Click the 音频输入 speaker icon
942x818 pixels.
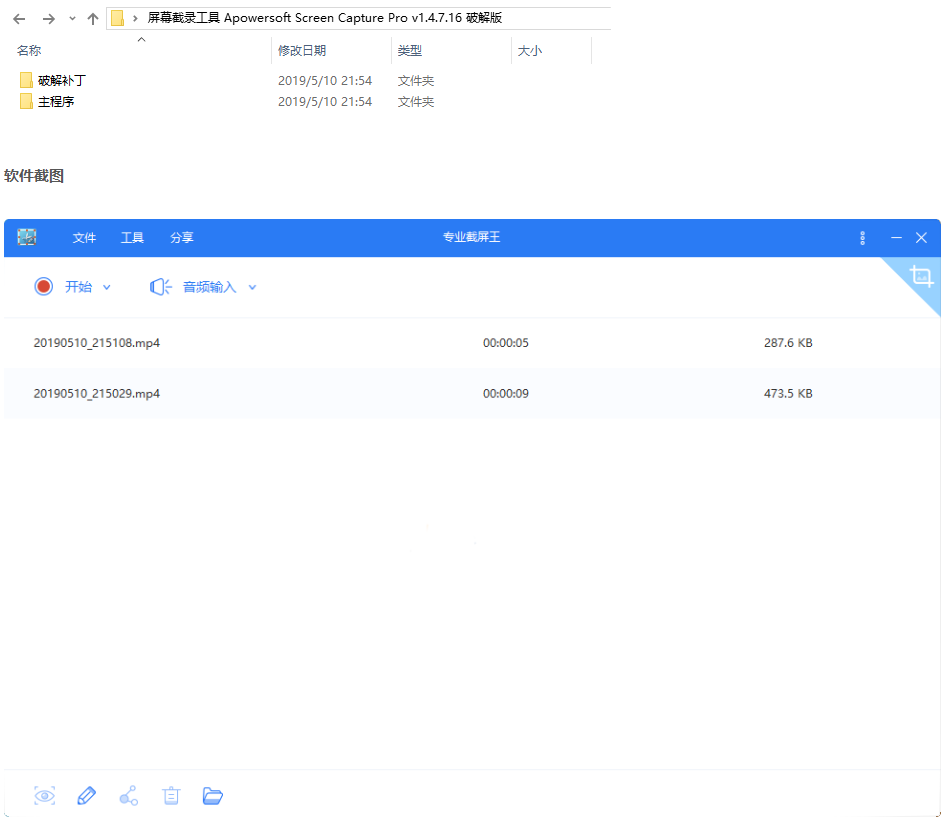(x=158, y=286)
